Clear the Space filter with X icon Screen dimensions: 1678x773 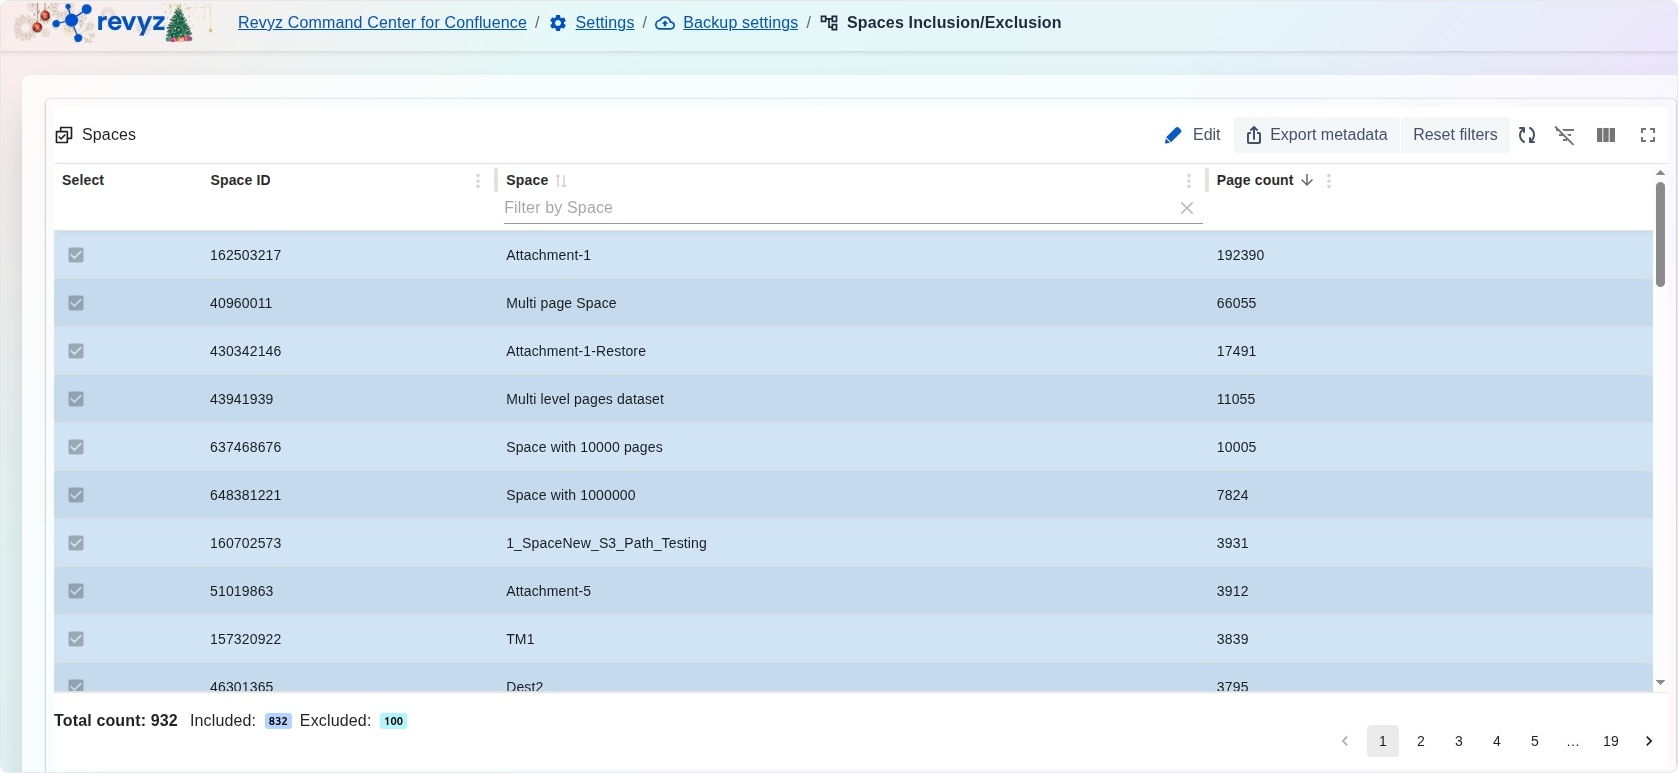tap(1187, 208)
